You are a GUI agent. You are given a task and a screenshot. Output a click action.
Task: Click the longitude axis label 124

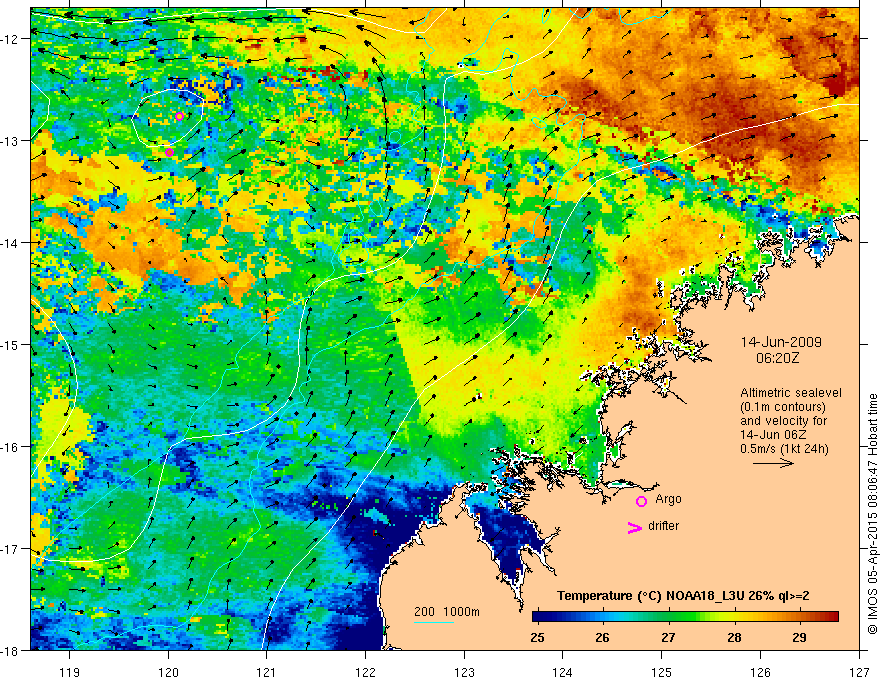[x=563, y=672]
